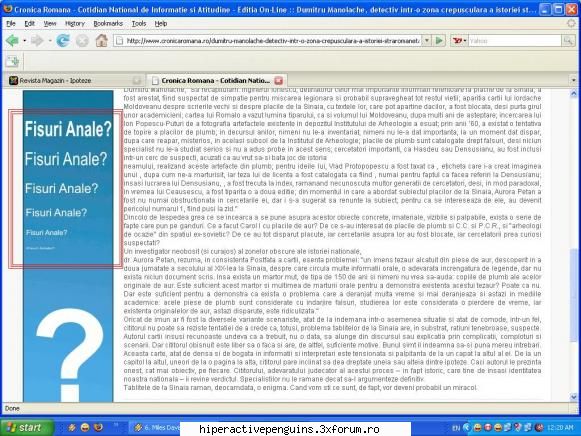This screenshot has width=581, height=436.
Task: Open the View menu
Action: pos(50,24)
